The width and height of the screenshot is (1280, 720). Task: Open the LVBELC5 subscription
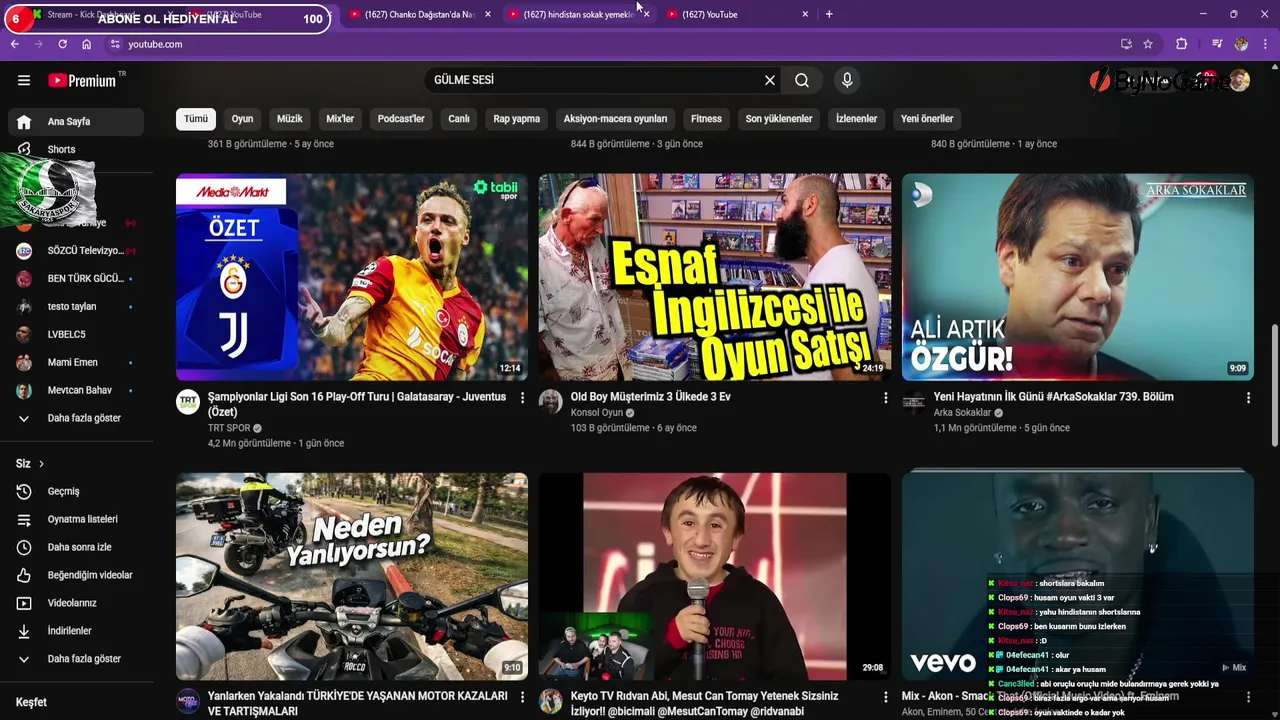point(77,335)
